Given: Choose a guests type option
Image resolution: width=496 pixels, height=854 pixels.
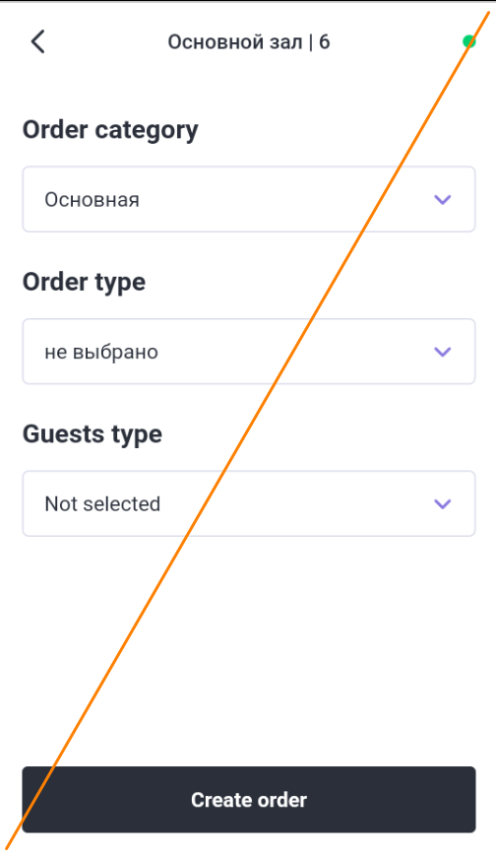Looking at the screenshot, I should coord(249,504).
